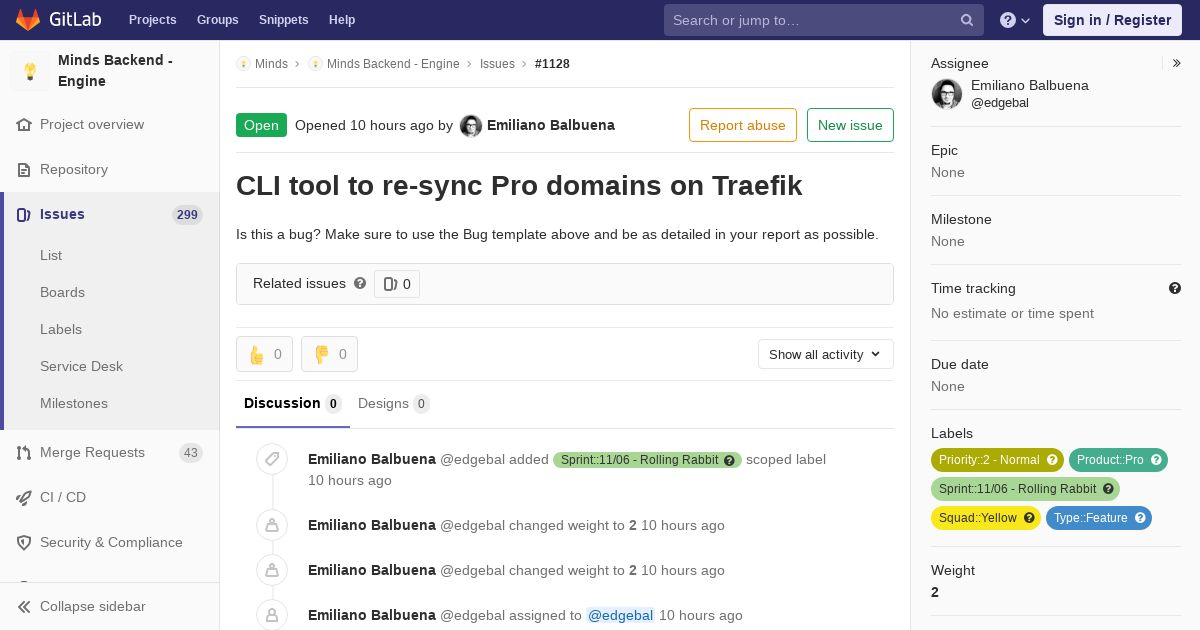The image size is (1200, 630).
Task: Toggle the thumbs up reaction
Action: pyautogui.click(x=264, y=354)
